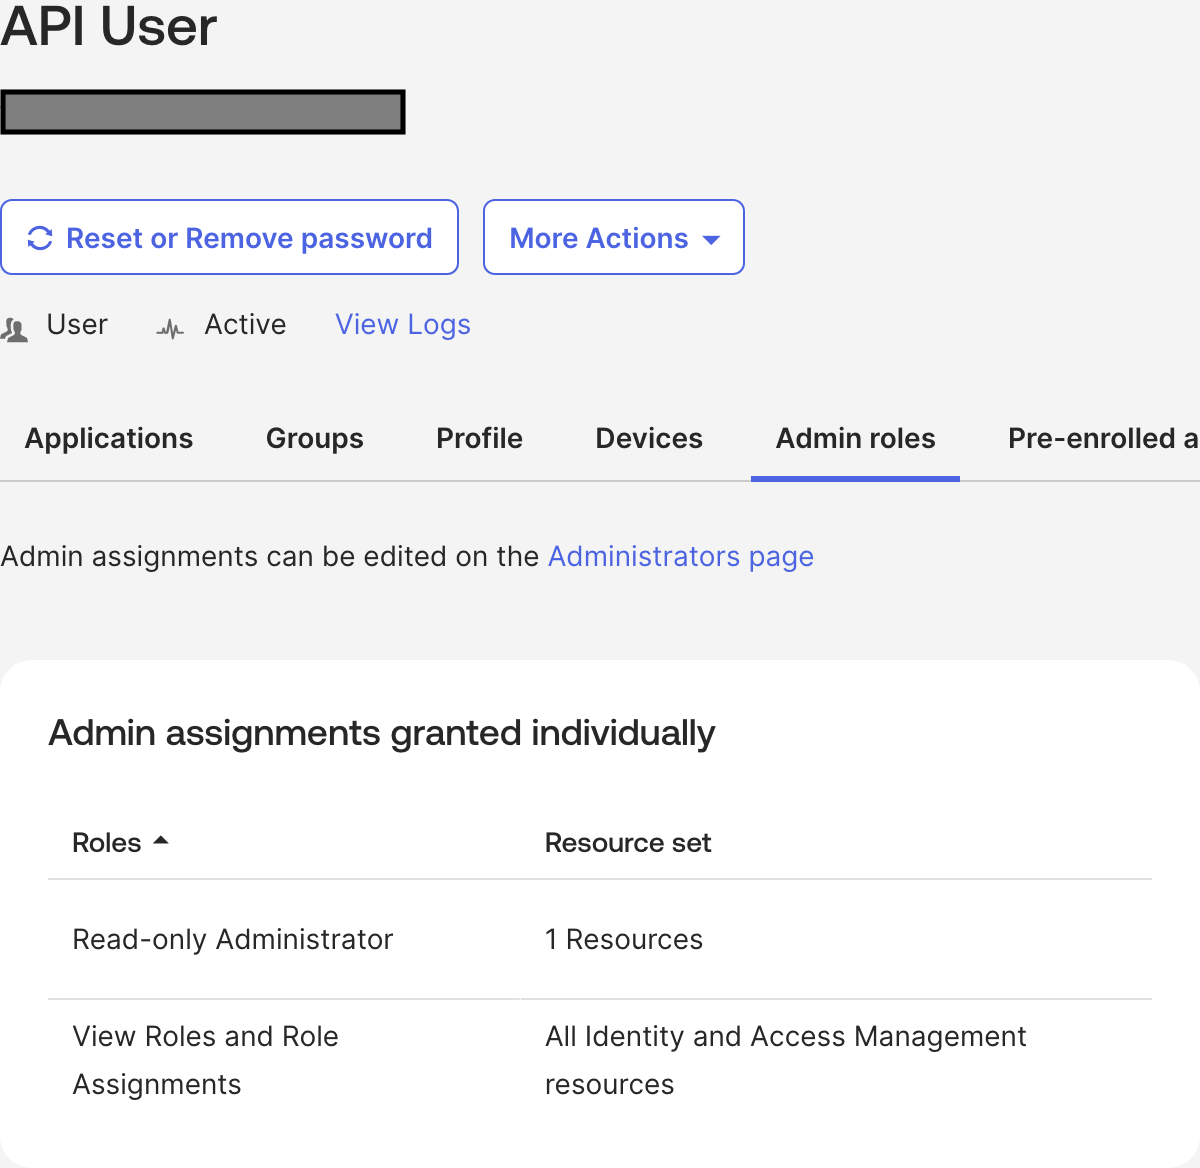The height and width of the screenshot is (1168, 1200).
Task: Click All Identity and Access Management resources
Action: (x=785, y=1060)
